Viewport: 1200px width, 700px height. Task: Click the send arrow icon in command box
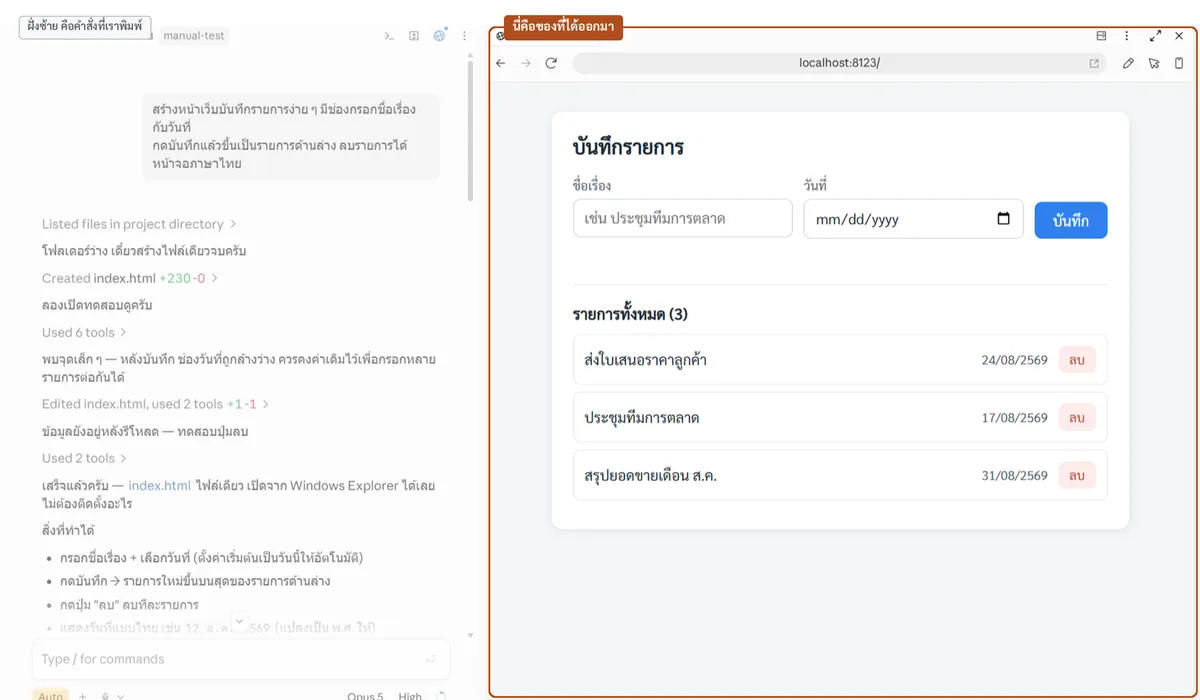430,659
